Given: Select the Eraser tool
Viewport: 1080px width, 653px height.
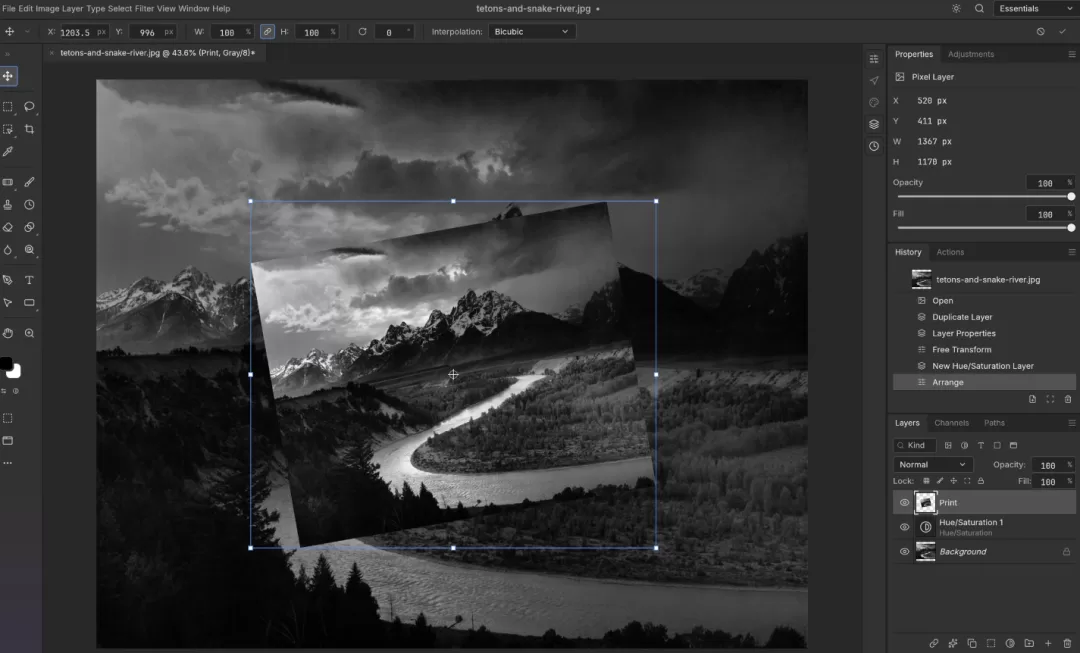Looking at the screenshot, I should pos(8,227).
